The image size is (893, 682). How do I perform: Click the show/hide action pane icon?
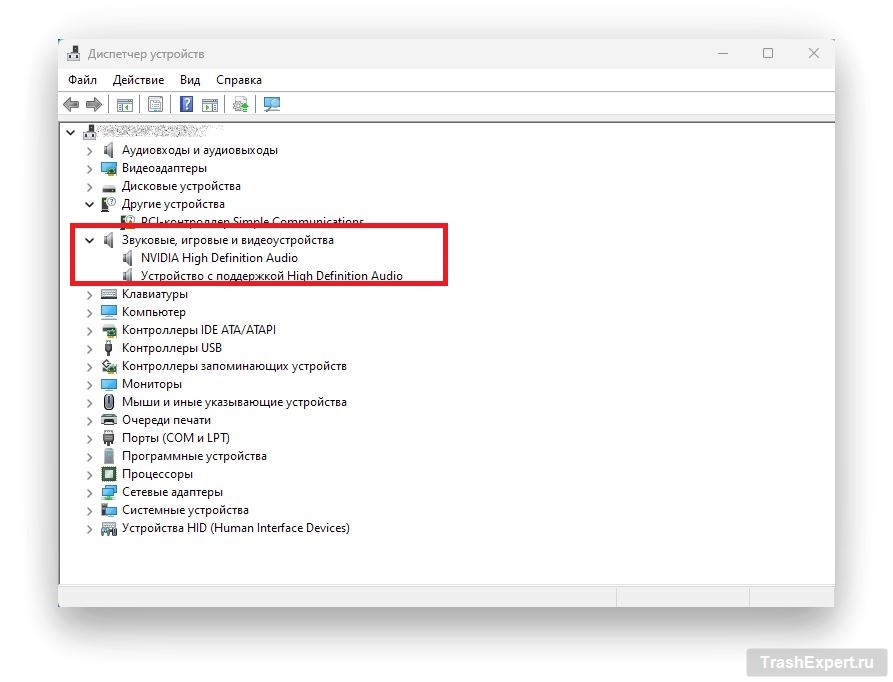[x=210, y=105]
